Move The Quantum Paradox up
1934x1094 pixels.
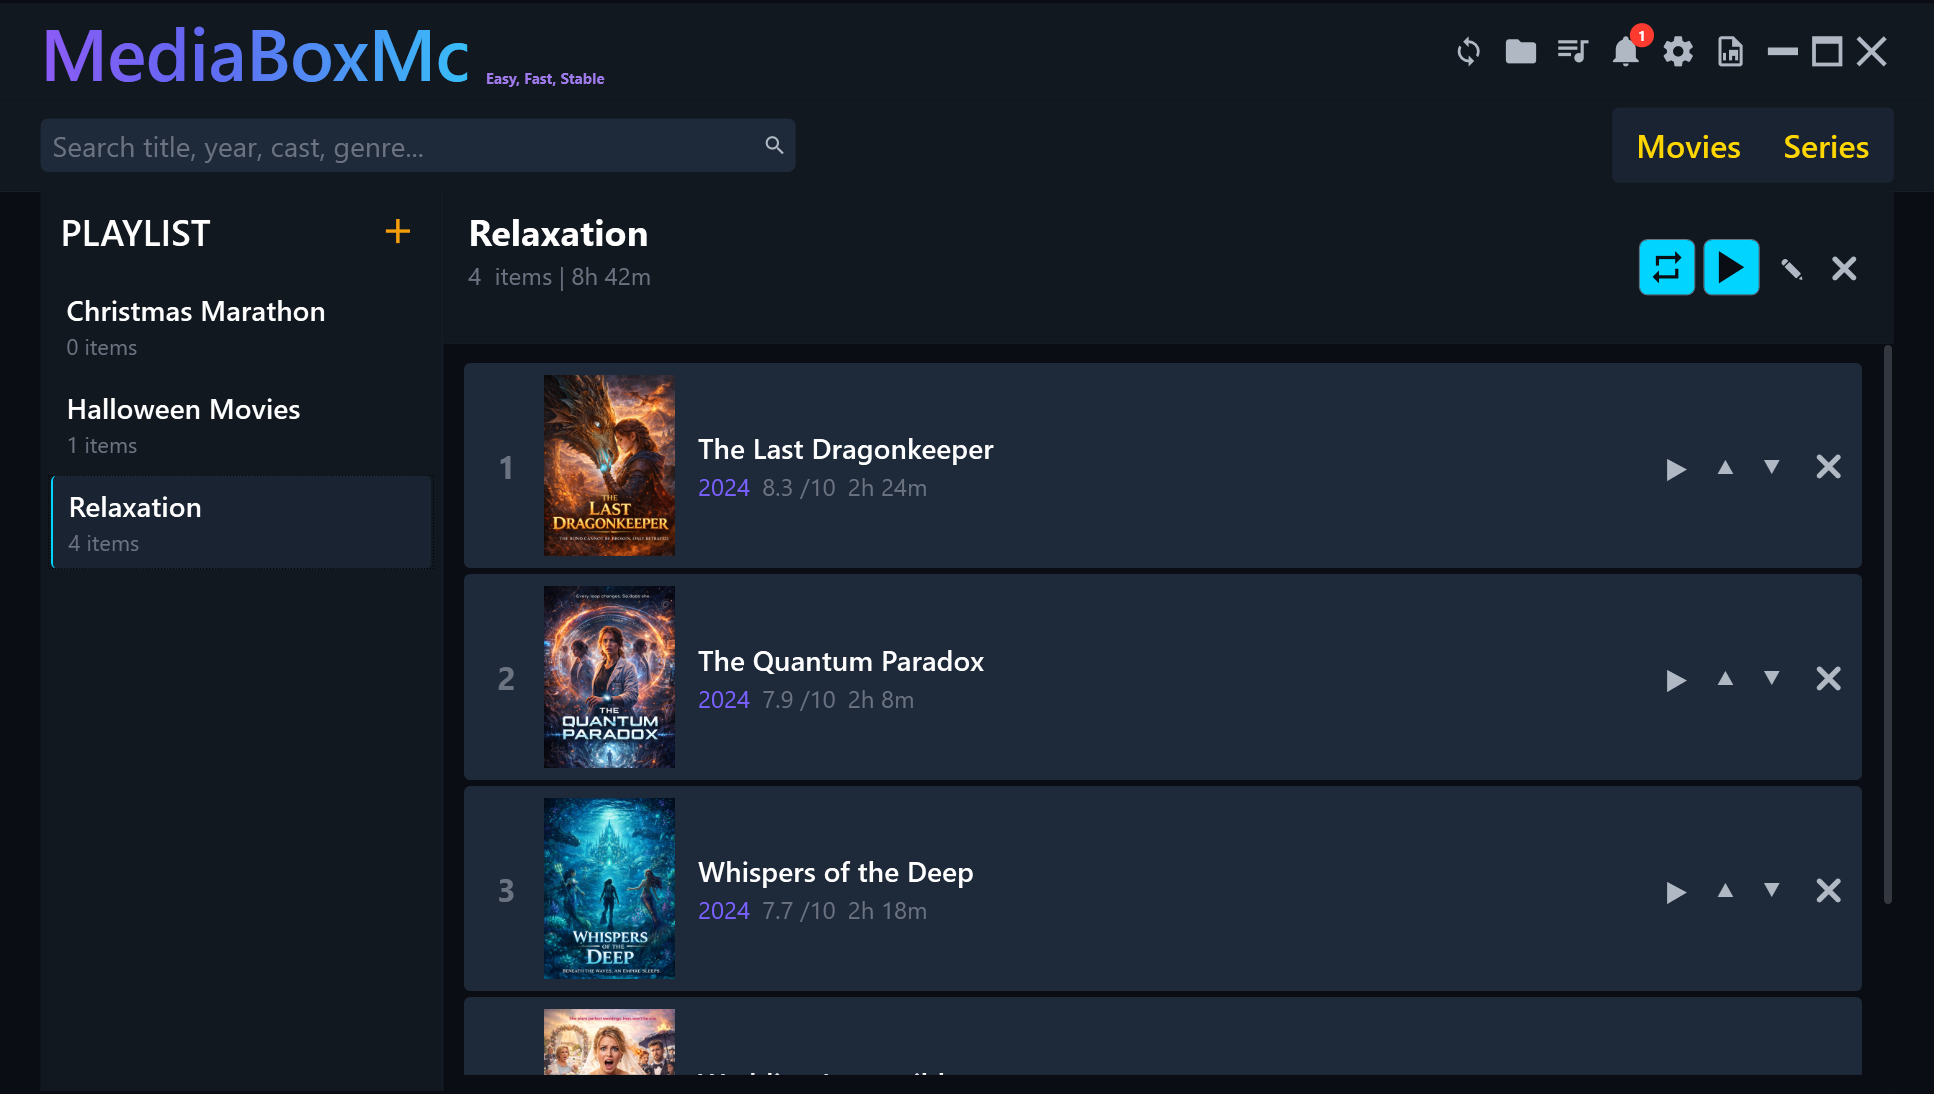tap(1725, 679)
